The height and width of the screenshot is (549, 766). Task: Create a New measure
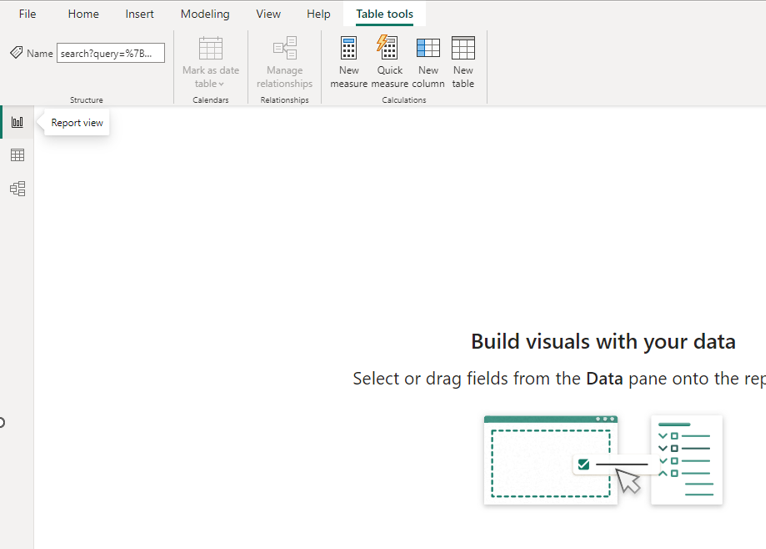[349, 63]
